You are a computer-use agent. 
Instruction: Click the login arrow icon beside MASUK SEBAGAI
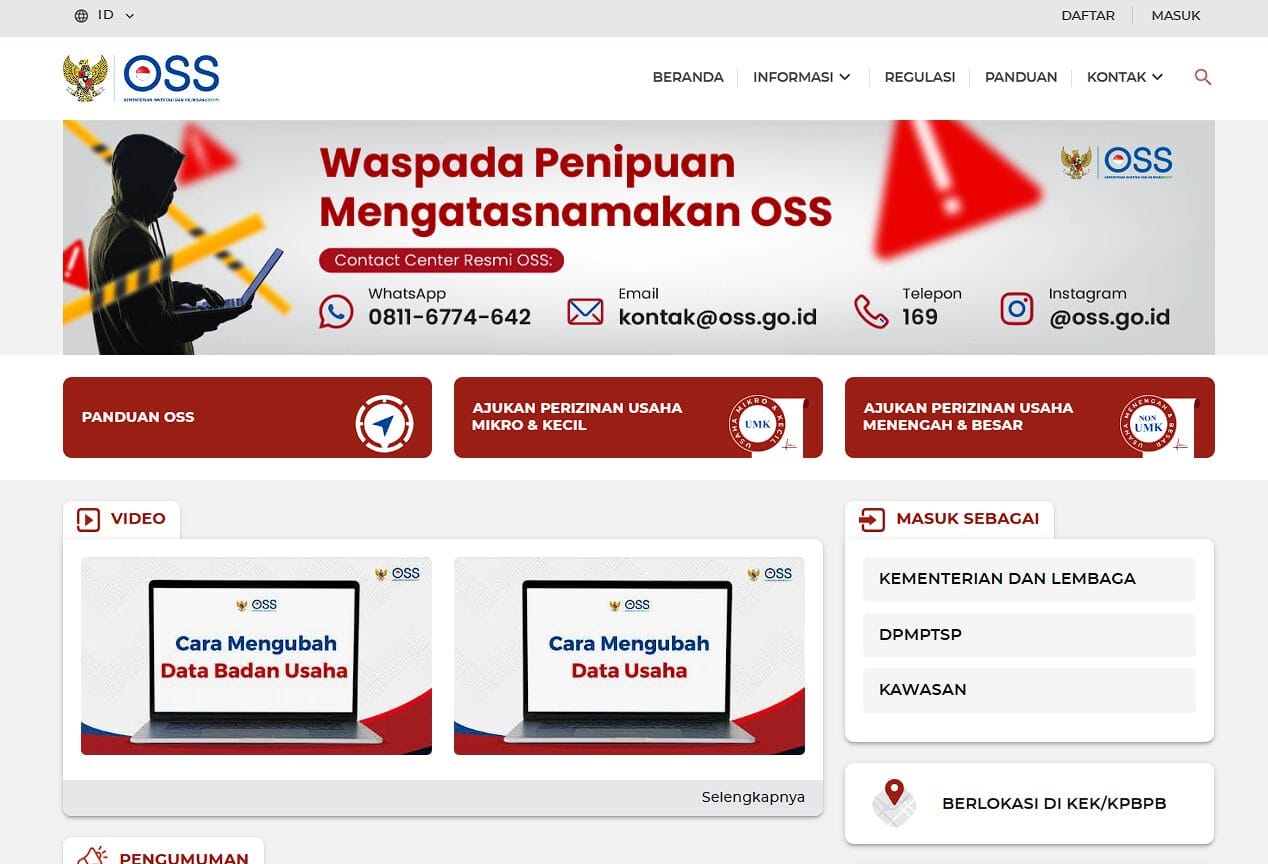pos(872,519)
